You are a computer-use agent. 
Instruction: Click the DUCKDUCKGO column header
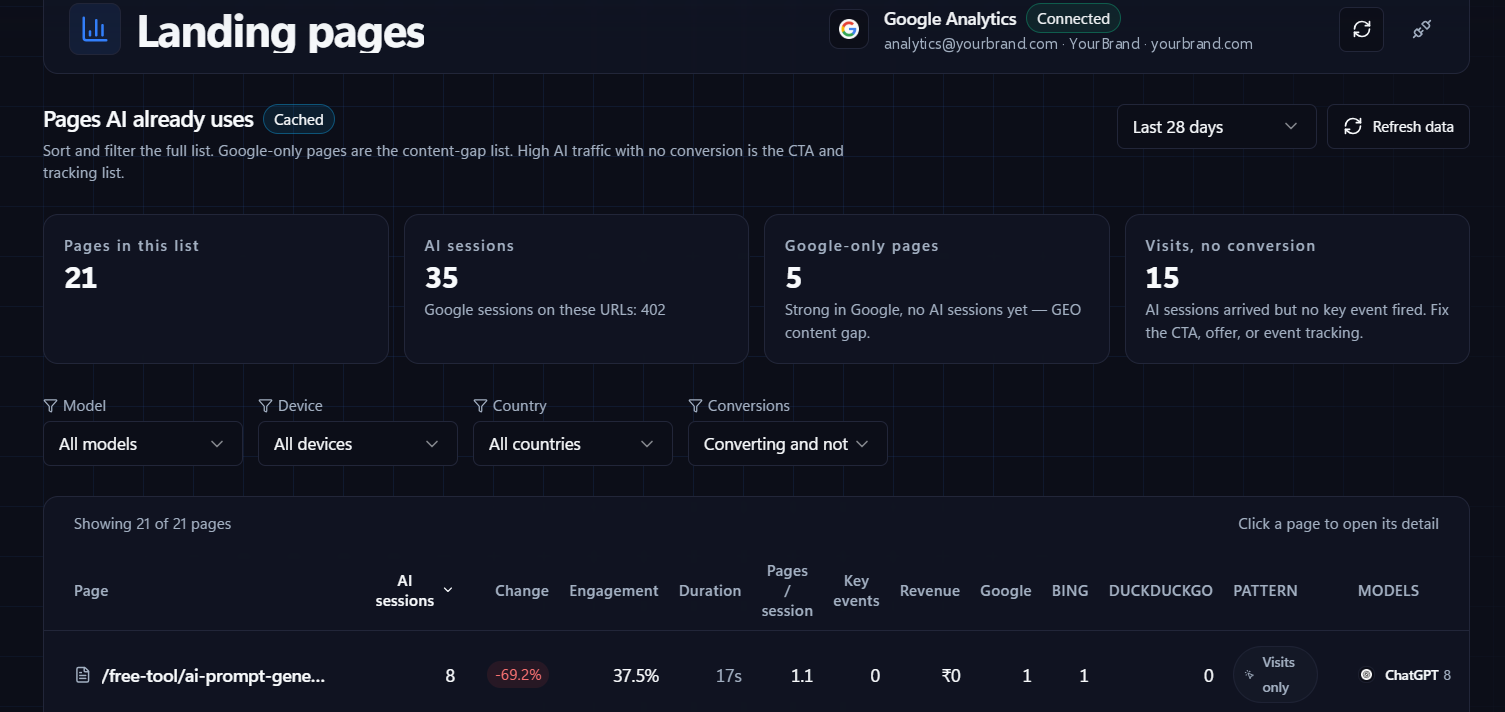tap(1161, 591)
